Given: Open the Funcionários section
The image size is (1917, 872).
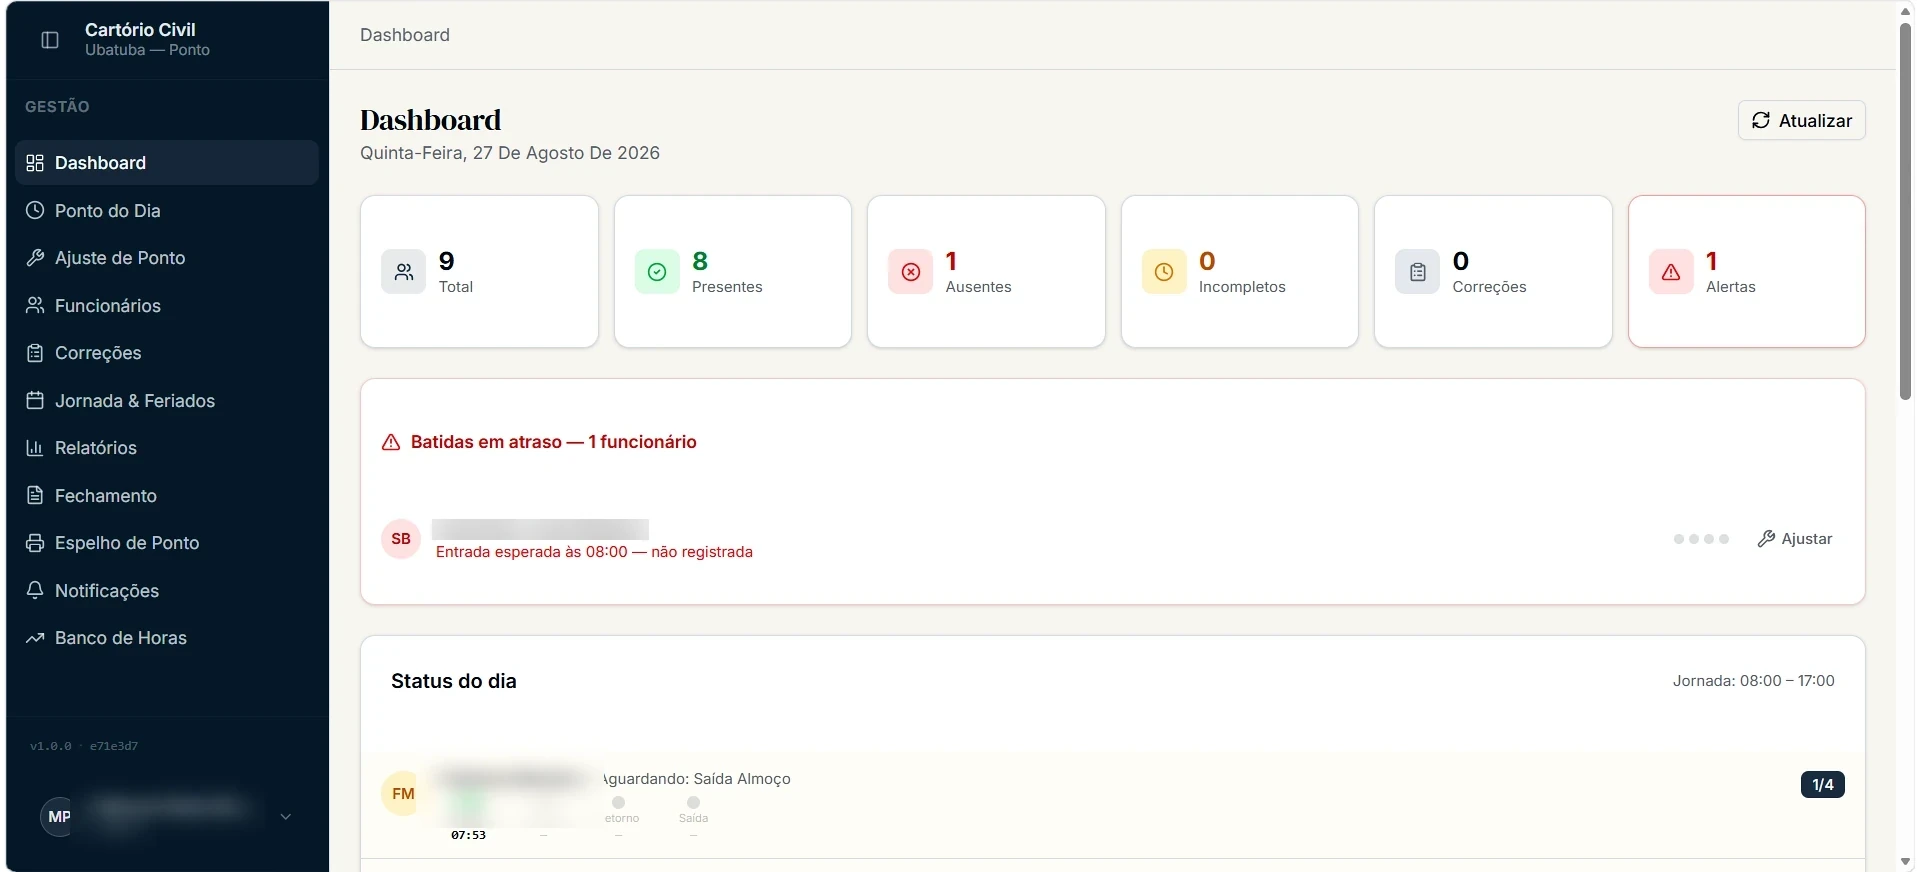Looking at the screenshot, I should pyautogui.click(x=167, y=306).
